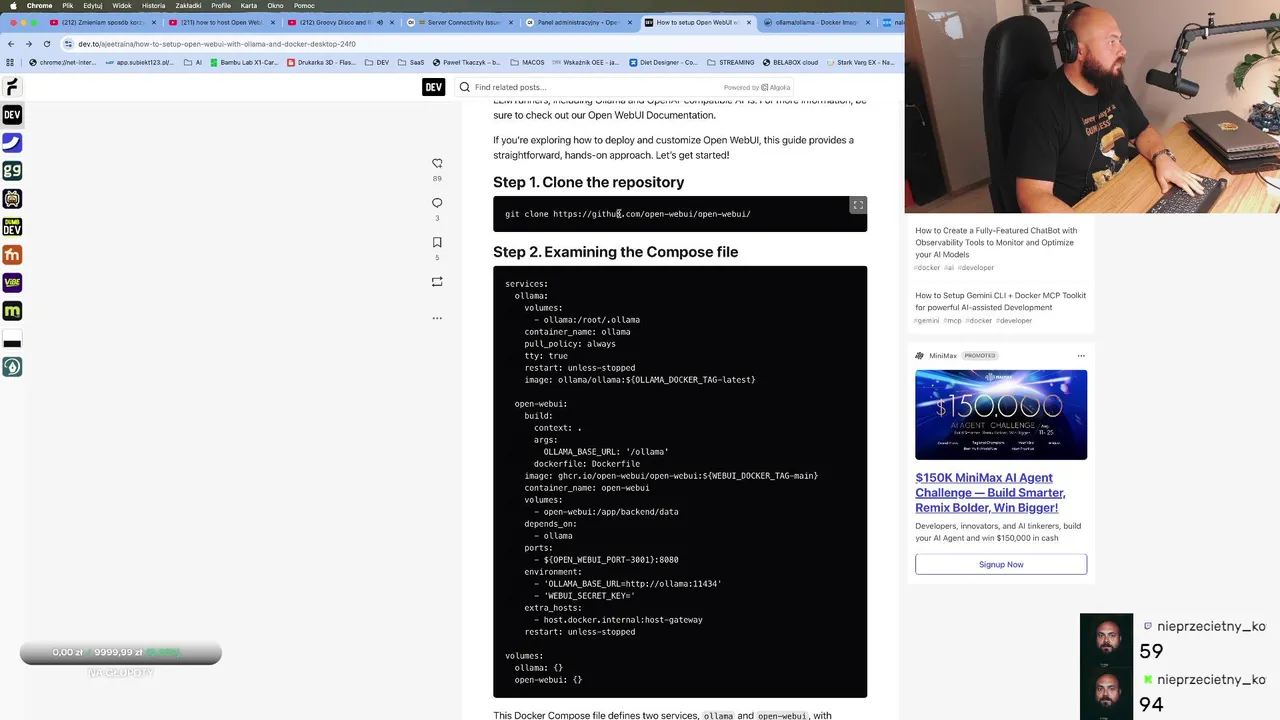The height and width of the screenshot is (720, 1280).
Task: Open the Chrome application menu
Action: coord(39,6)
